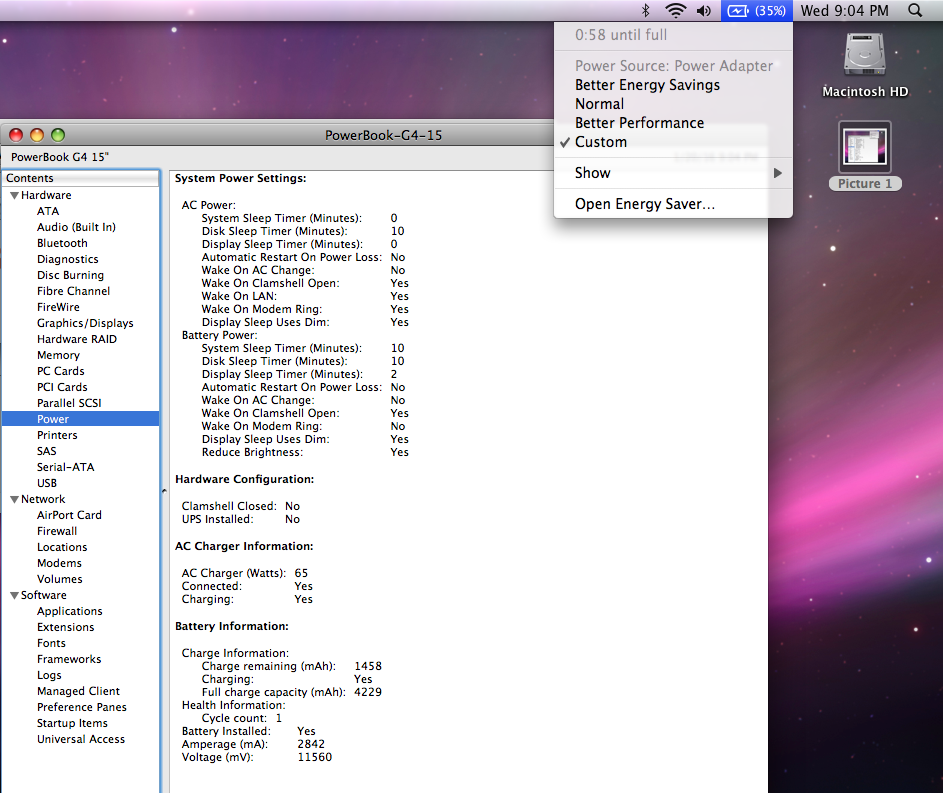Click the Bluetooth menu bar icon
This screenshot has width=943, height=793.
tap(646, 10)
